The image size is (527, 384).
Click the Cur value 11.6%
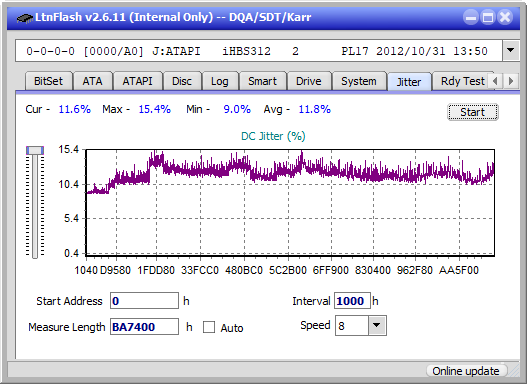[75, 109]
